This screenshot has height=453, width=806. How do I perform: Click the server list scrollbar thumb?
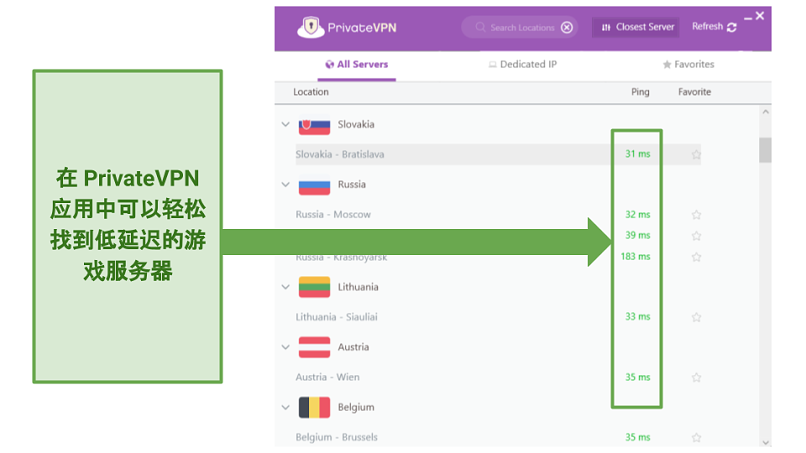(765, 150)
